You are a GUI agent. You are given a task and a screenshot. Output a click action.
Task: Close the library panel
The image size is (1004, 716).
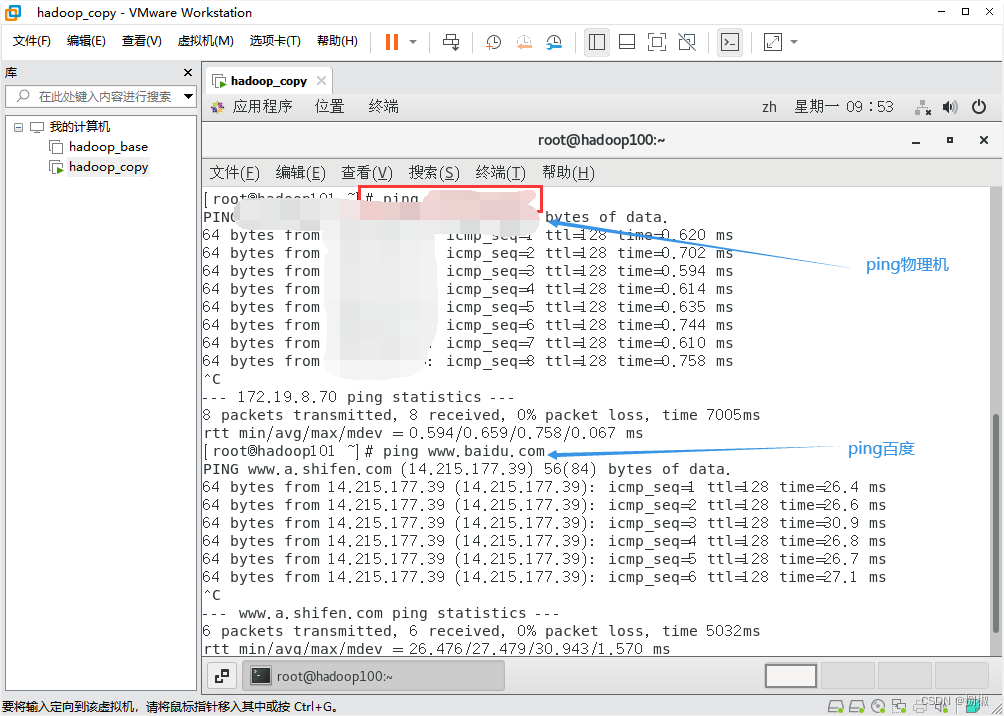click(188, 72)
